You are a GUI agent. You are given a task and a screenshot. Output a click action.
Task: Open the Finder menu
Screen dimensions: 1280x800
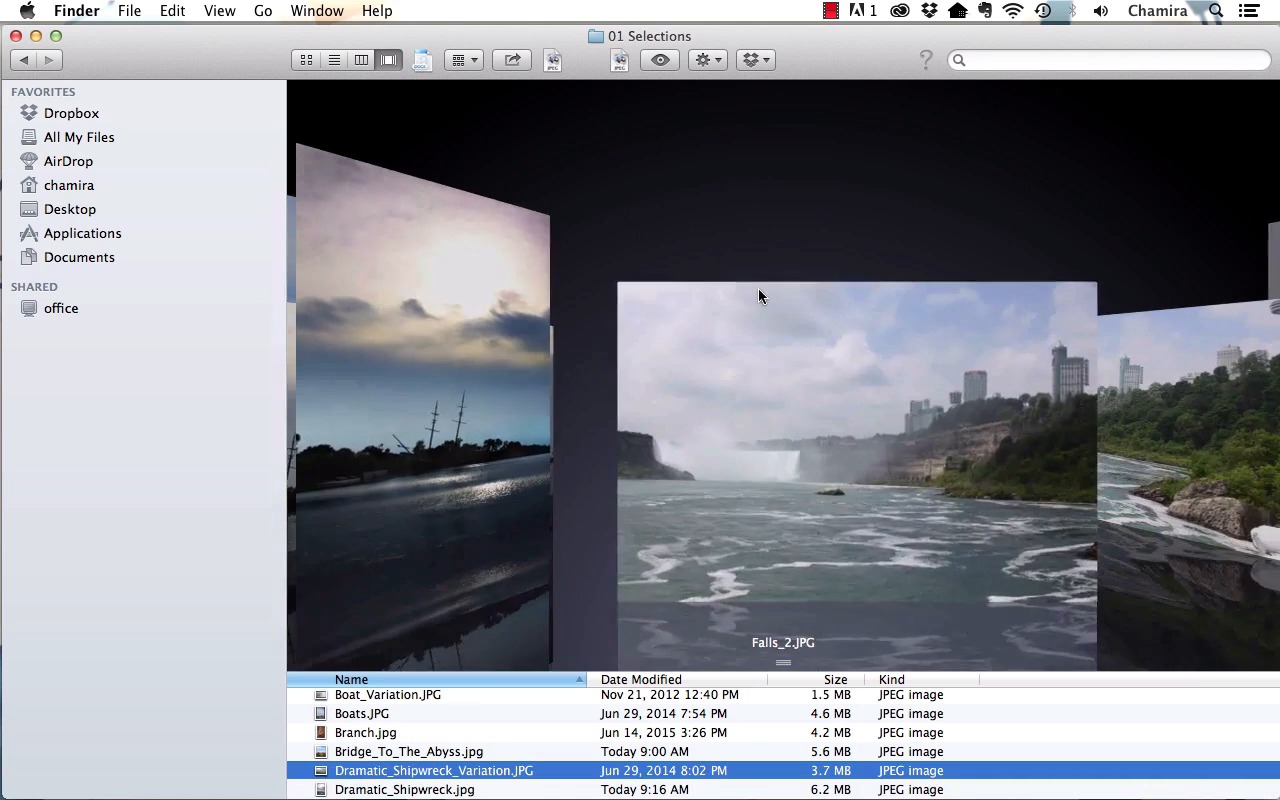pyautogui.click(x=76, y=11)
